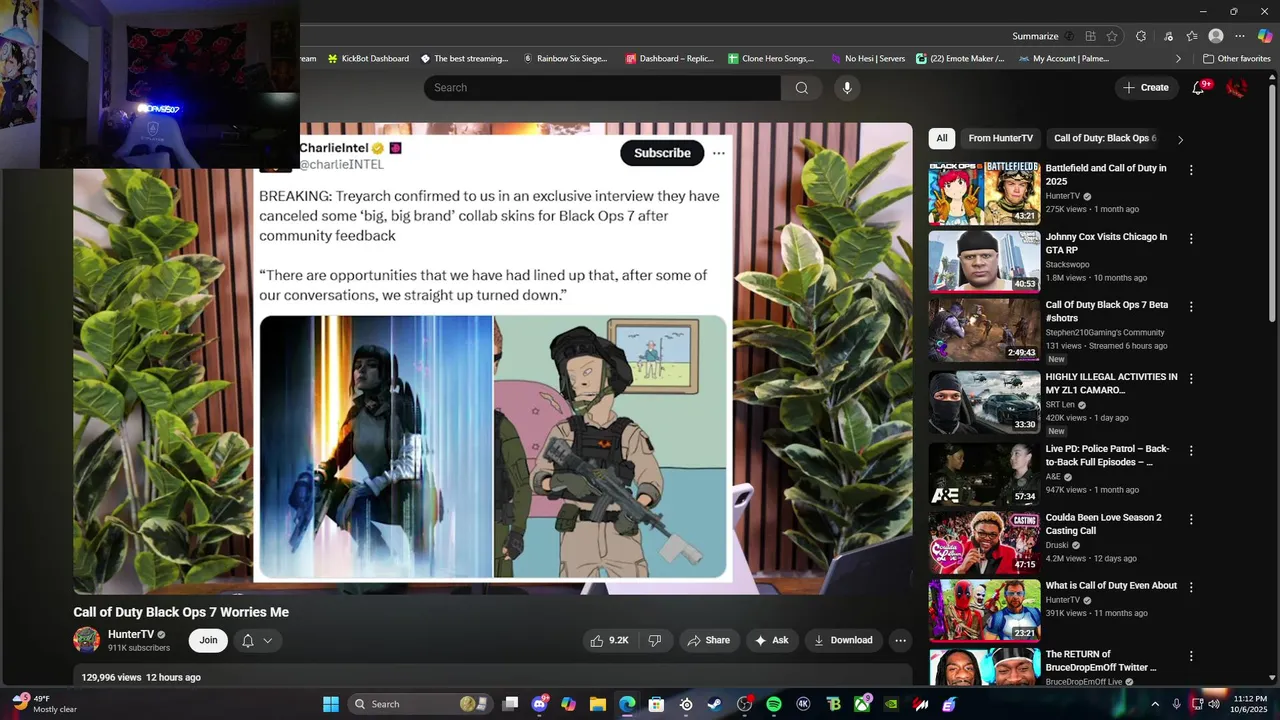Open options for Live PD Police Patrol video

1191,450
